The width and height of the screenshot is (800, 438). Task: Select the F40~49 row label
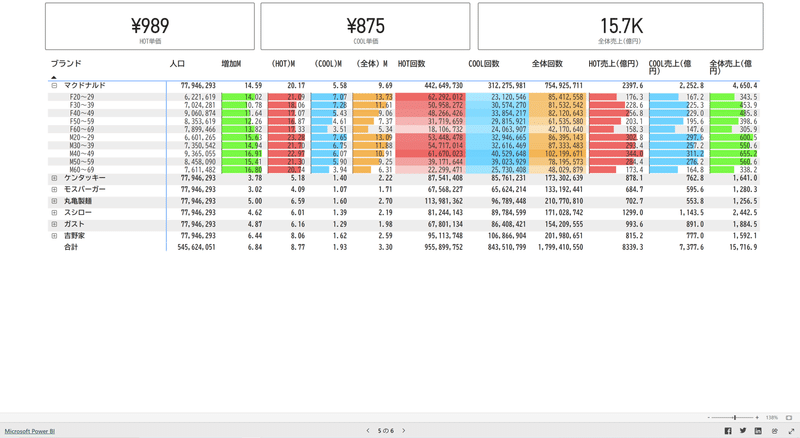(x=82, y=113)
